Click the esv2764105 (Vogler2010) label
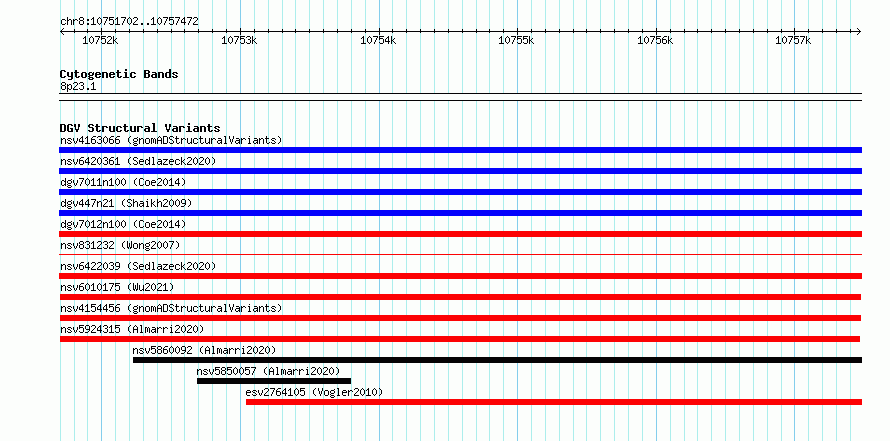This screenshot has width=890, height=441. [314, 392]
